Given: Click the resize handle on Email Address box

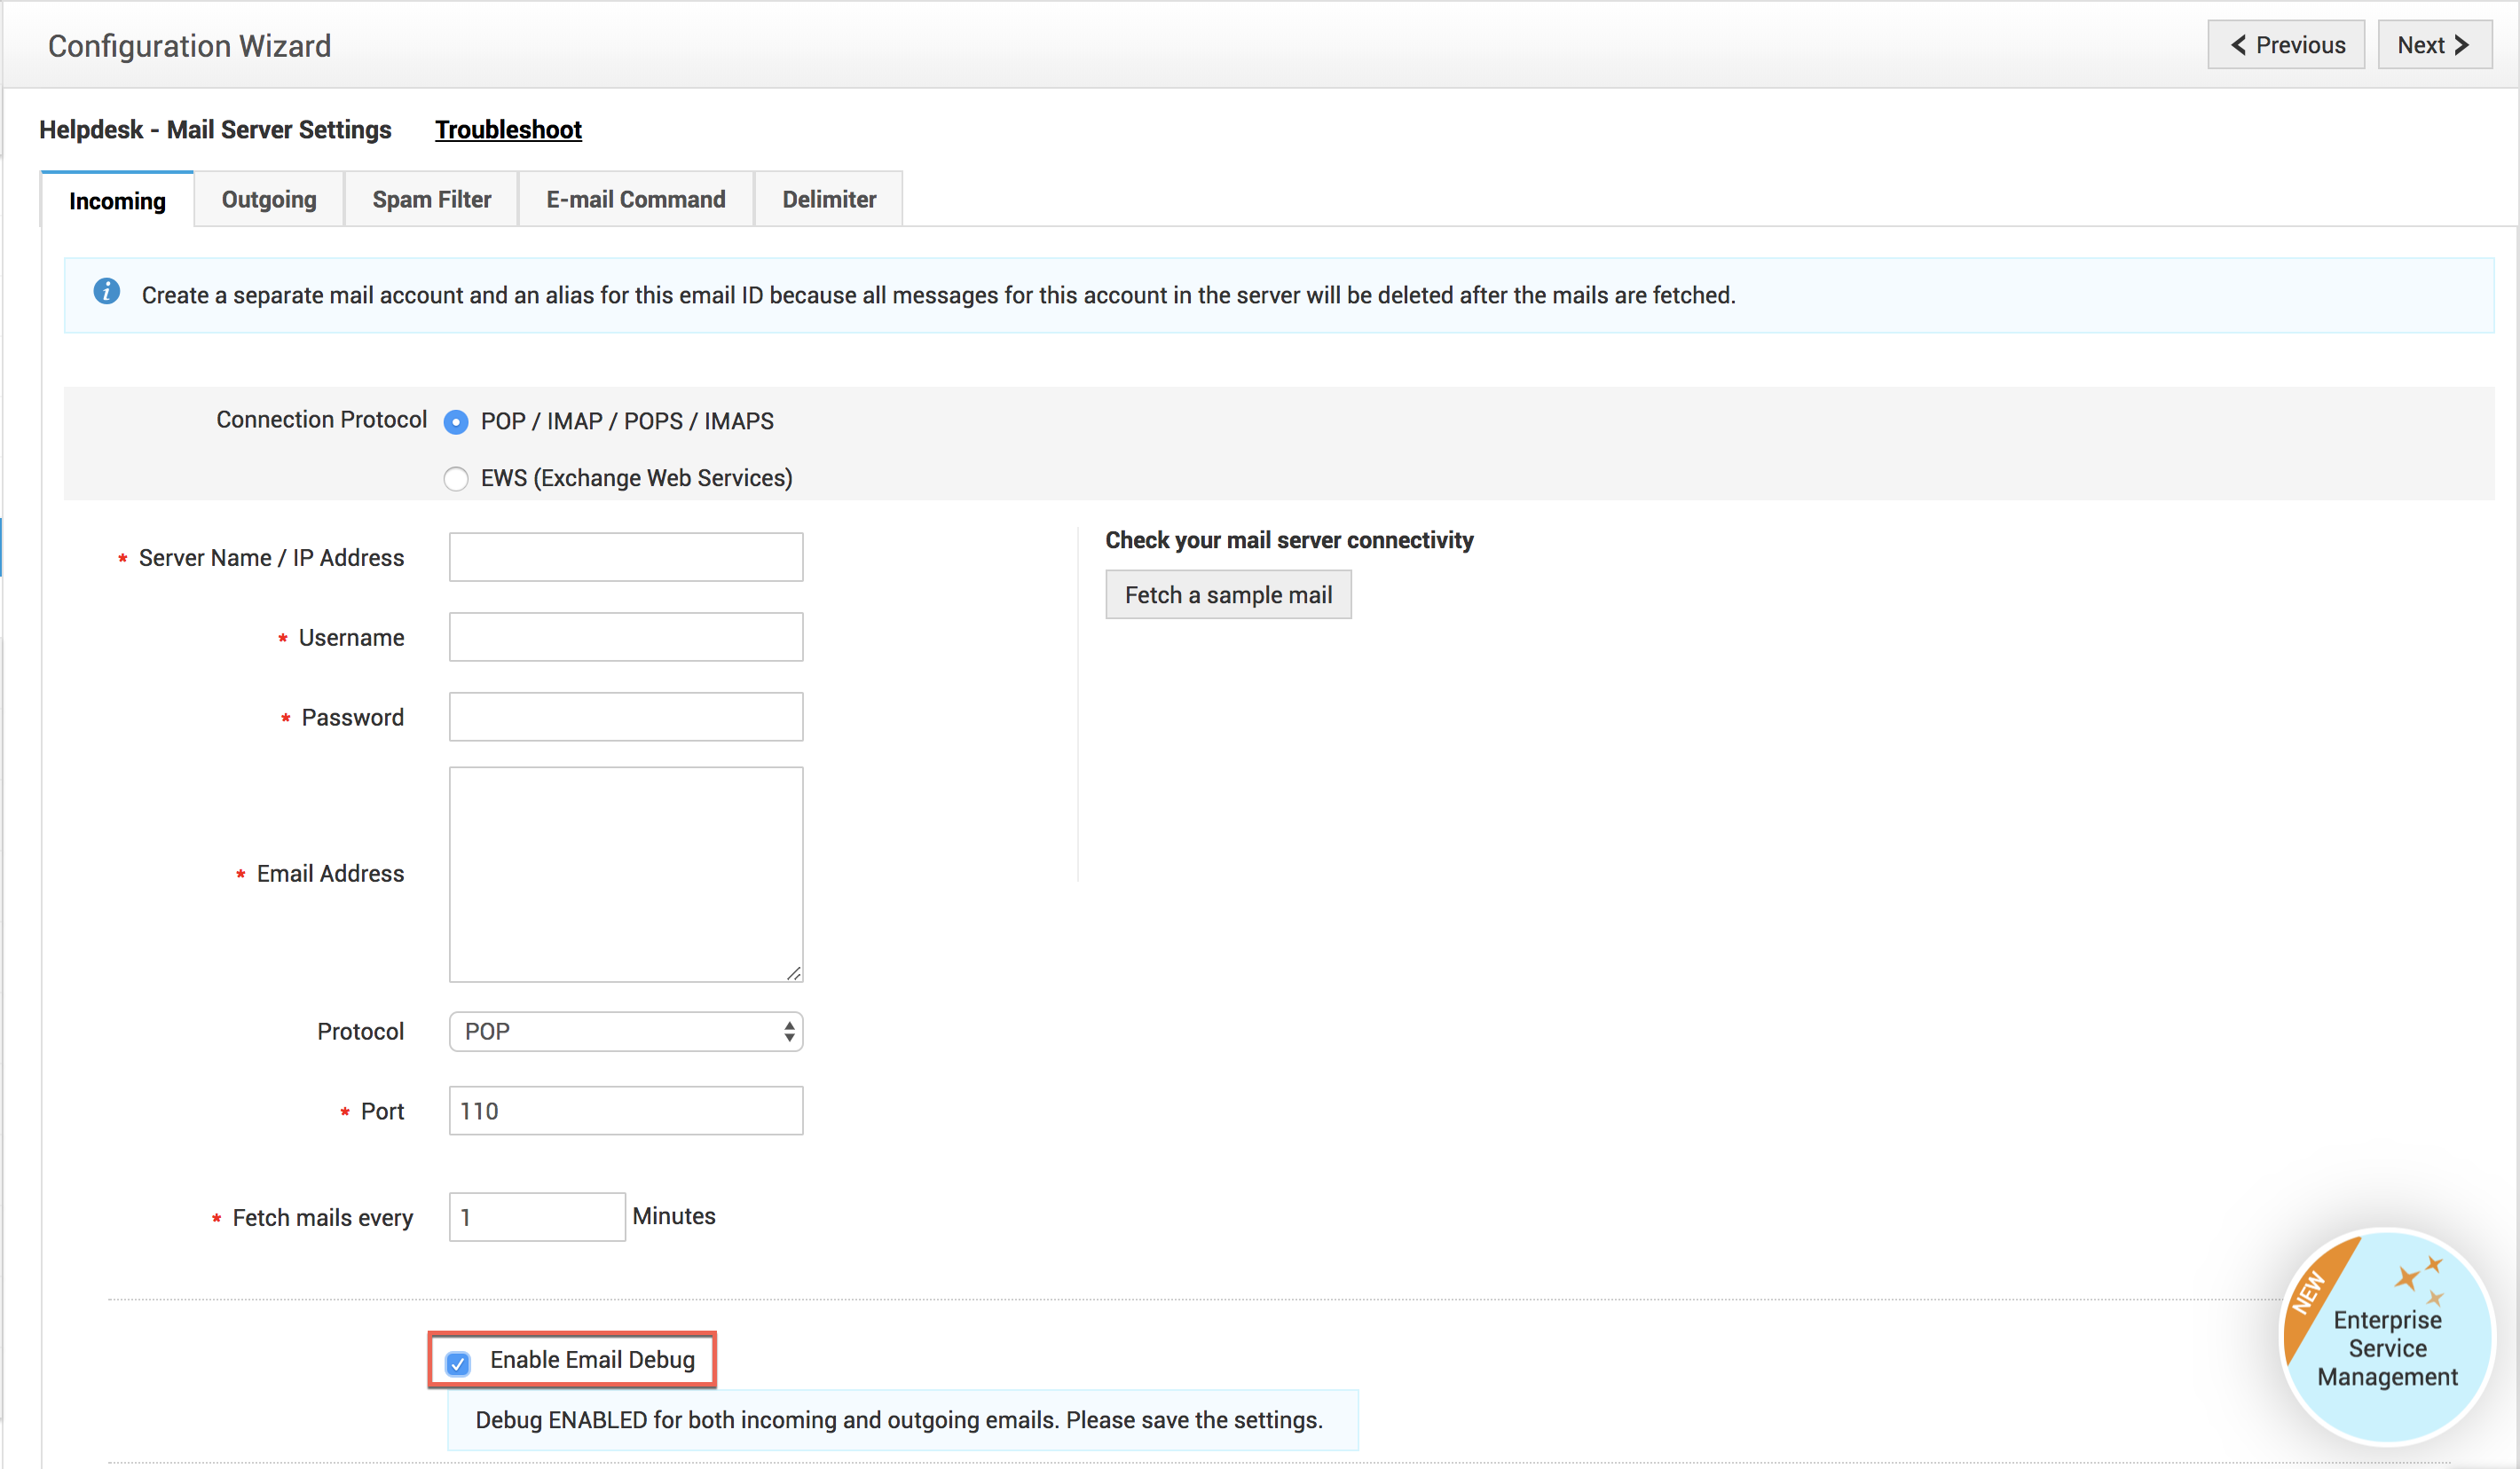Looking at the screenshot, I should (795, 973).
